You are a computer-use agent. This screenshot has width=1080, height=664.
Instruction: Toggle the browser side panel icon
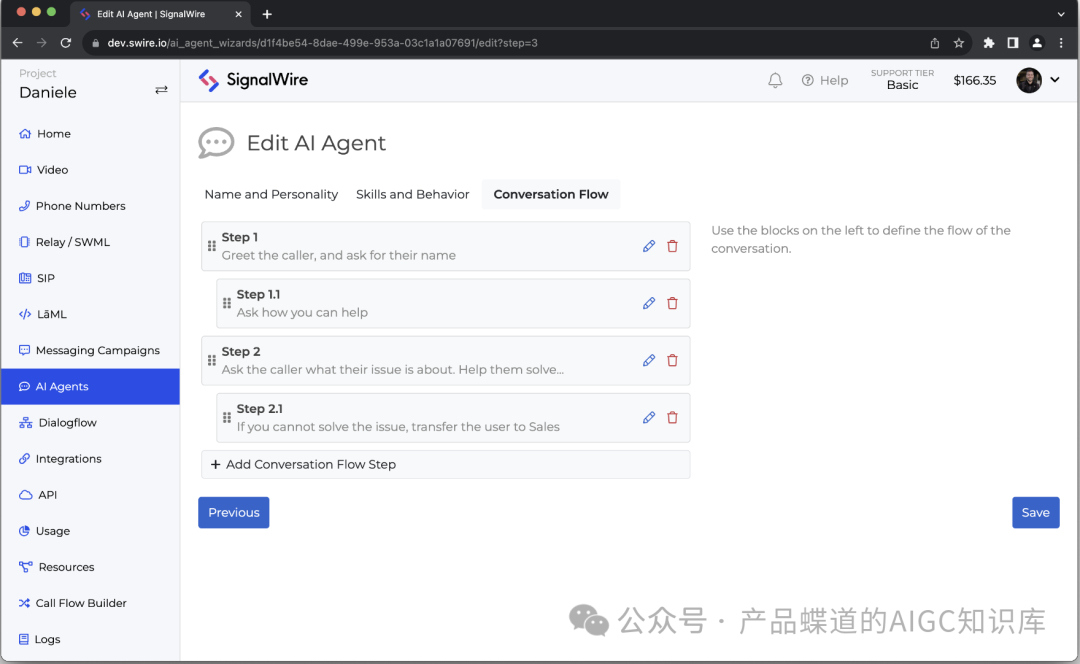click(x=1012, y=43)
